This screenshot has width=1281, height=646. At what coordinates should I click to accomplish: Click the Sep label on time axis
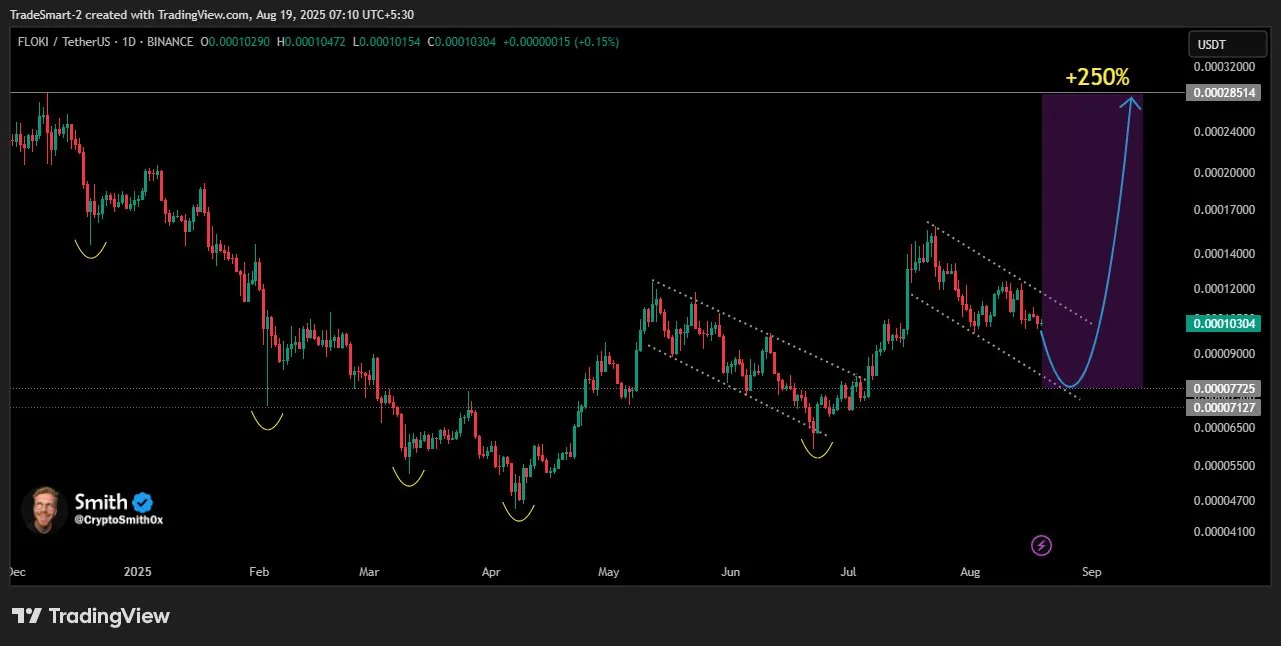coord(1091,572)
